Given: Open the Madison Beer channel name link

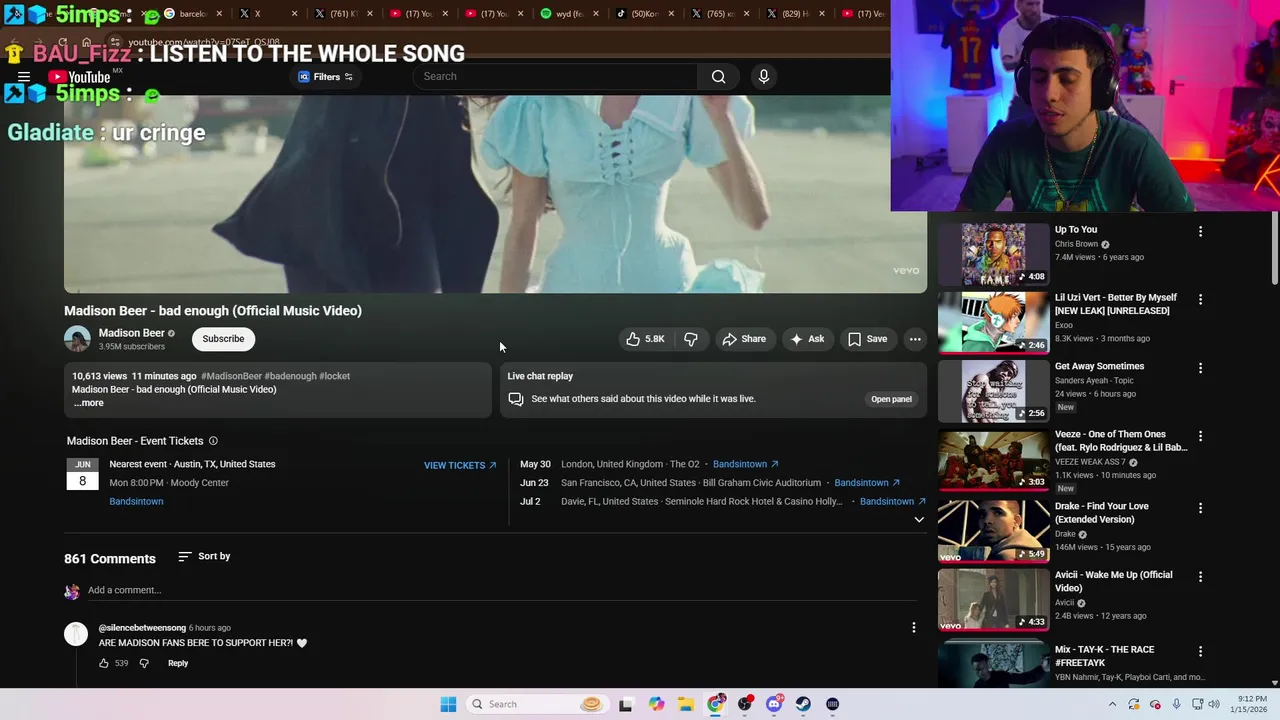Looking at the screenshot, I should click(x=131, y=333).
